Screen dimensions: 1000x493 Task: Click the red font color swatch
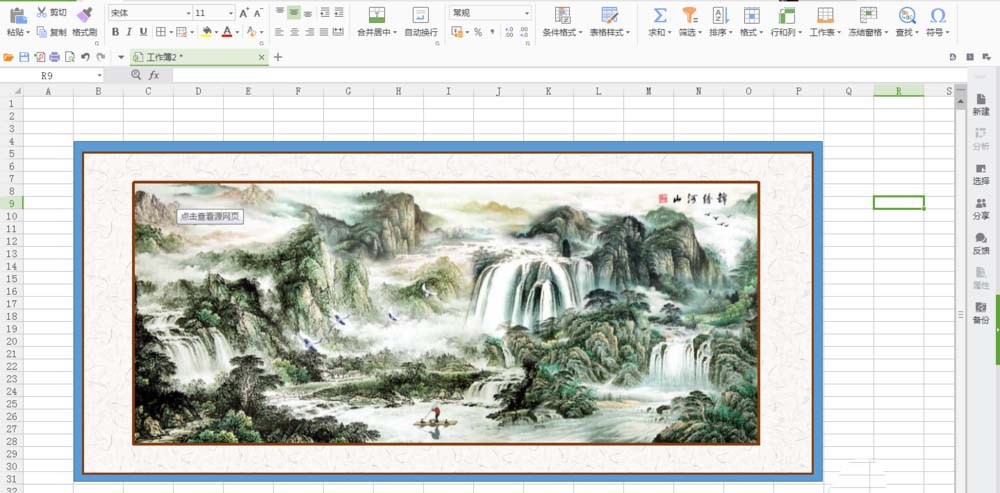(227, 32)
